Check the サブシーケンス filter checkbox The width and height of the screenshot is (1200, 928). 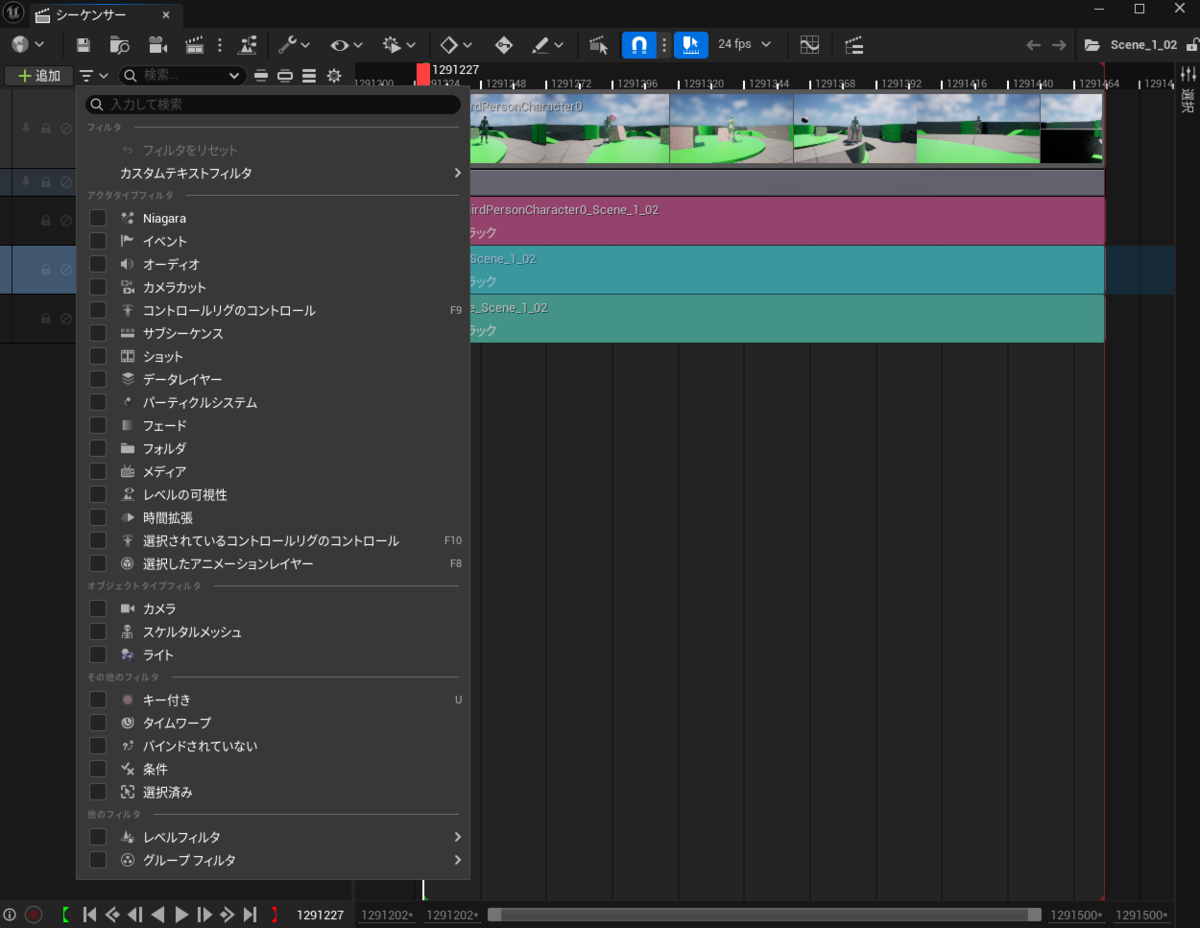[x=98, y=333]
